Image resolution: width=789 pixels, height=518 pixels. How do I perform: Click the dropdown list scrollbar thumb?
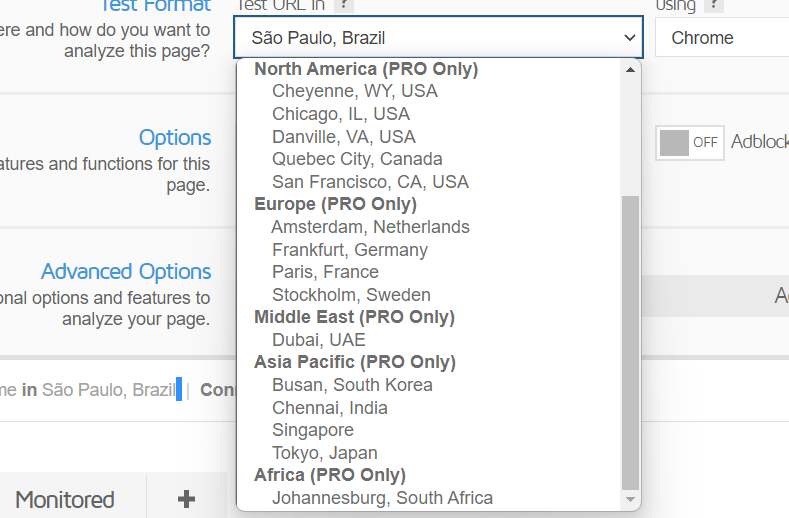pyautogui.click(x=630, y=342)
